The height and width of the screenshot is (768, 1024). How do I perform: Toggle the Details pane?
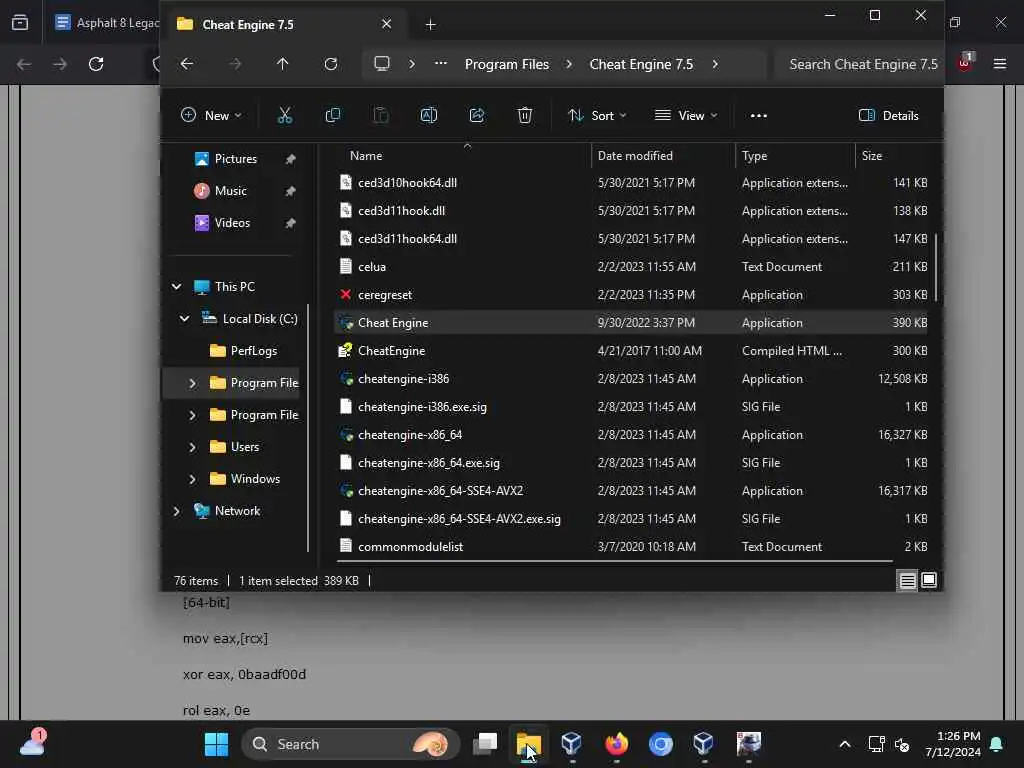[x=889, y=116]
